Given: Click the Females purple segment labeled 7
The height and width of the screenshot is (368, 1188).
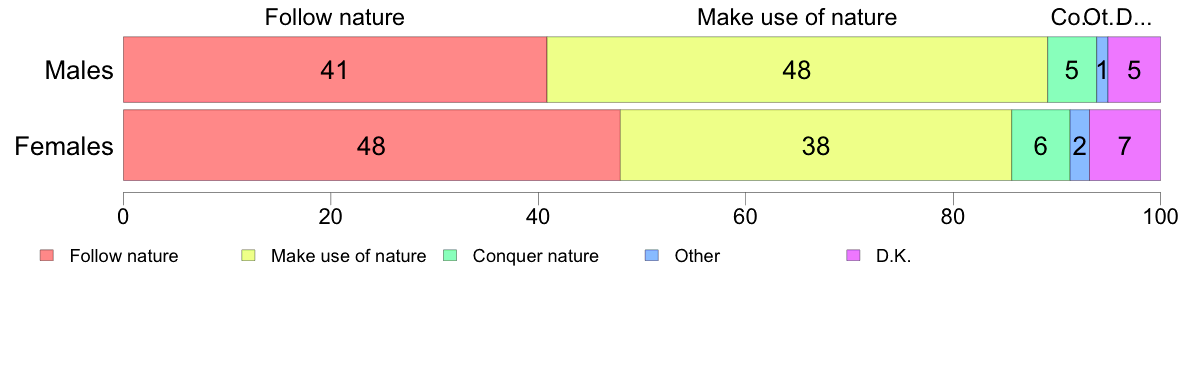Looking at the screenshot, I should [1125, 145].
